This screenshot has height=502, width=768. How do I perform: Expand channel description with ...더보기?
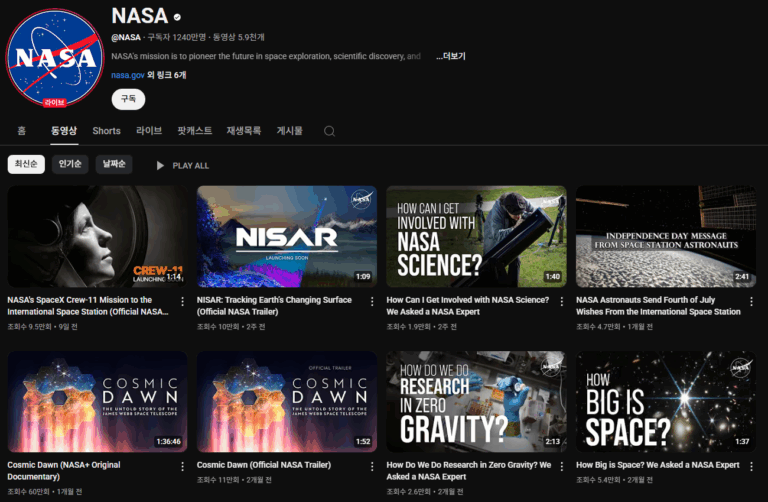tap(450, 56)
